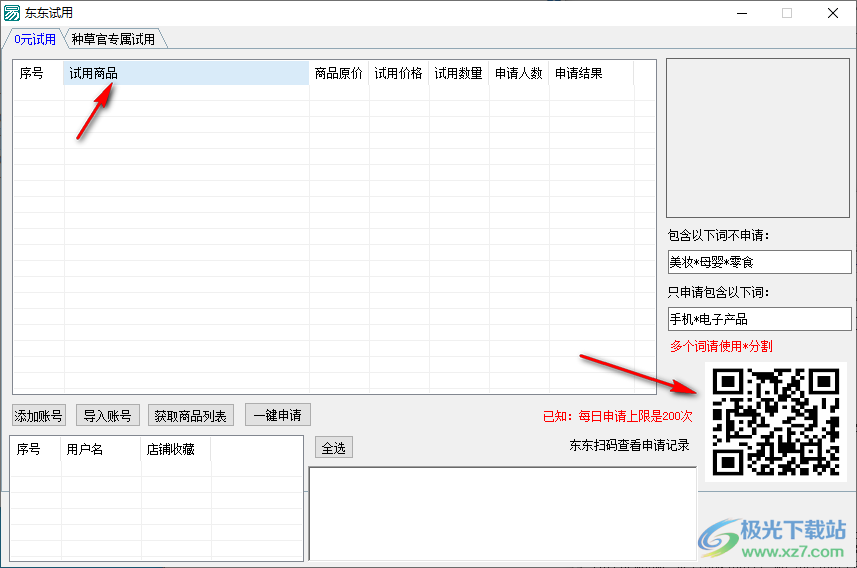857x568 pixels.
Task: Click the 已知：每日申请上限是200次 notice
Action: (x=618, y=416)
